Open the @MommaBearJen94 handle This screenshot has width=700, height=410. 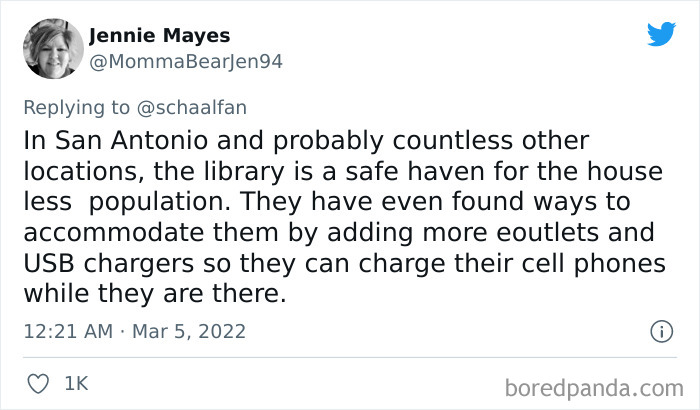pos(186,62)
